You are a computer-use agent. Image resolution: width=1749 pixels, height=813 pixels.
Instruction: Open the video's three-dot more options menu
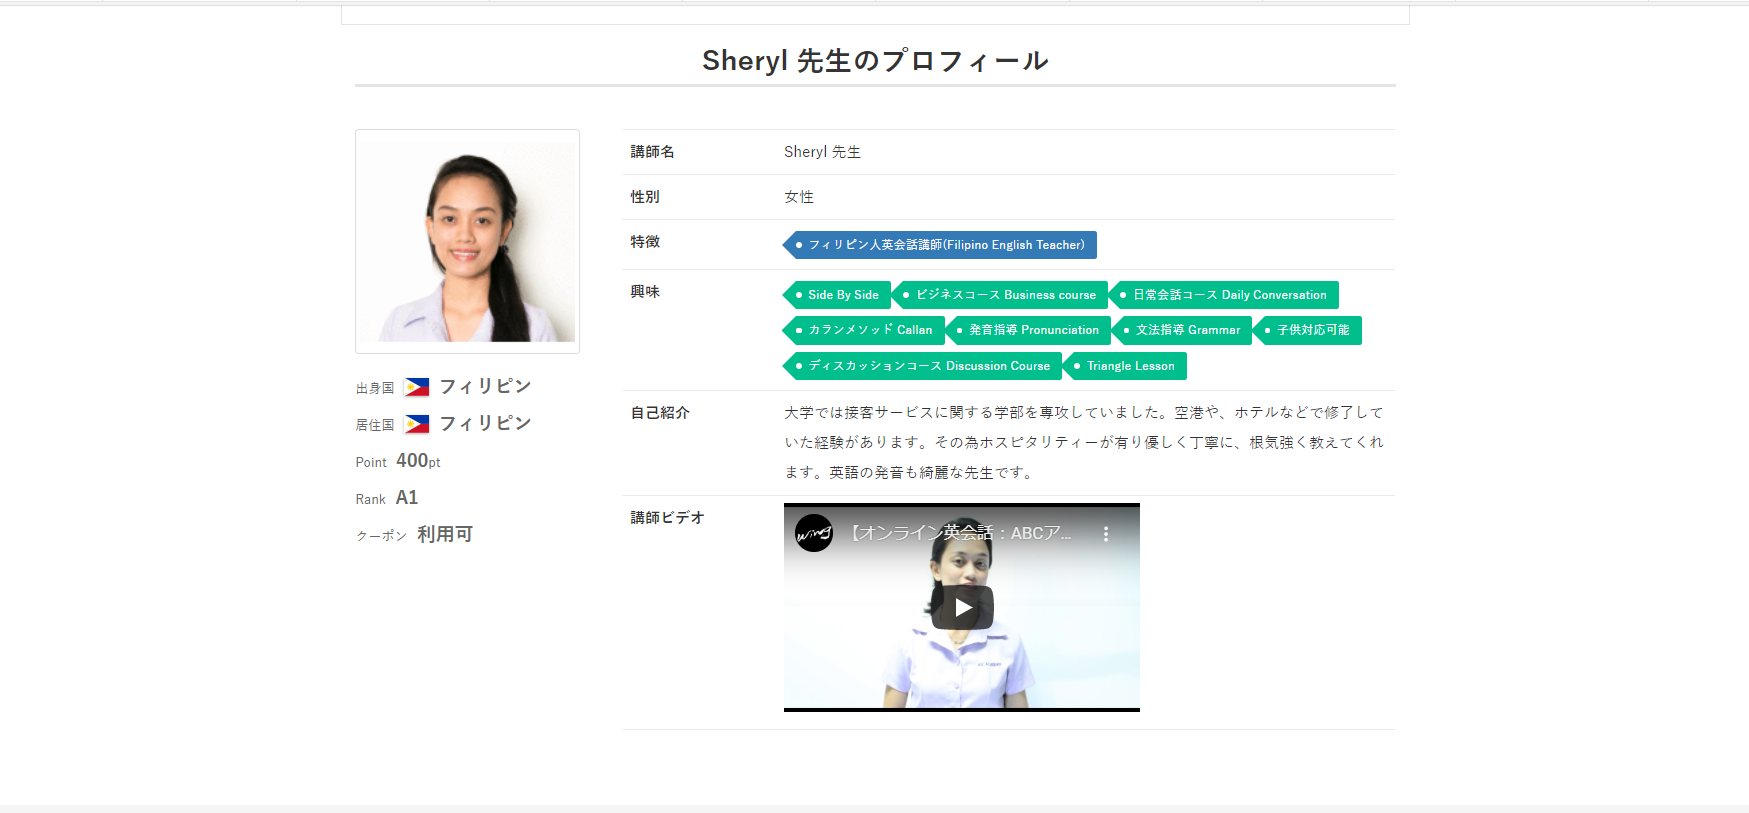coord(1105,534)
